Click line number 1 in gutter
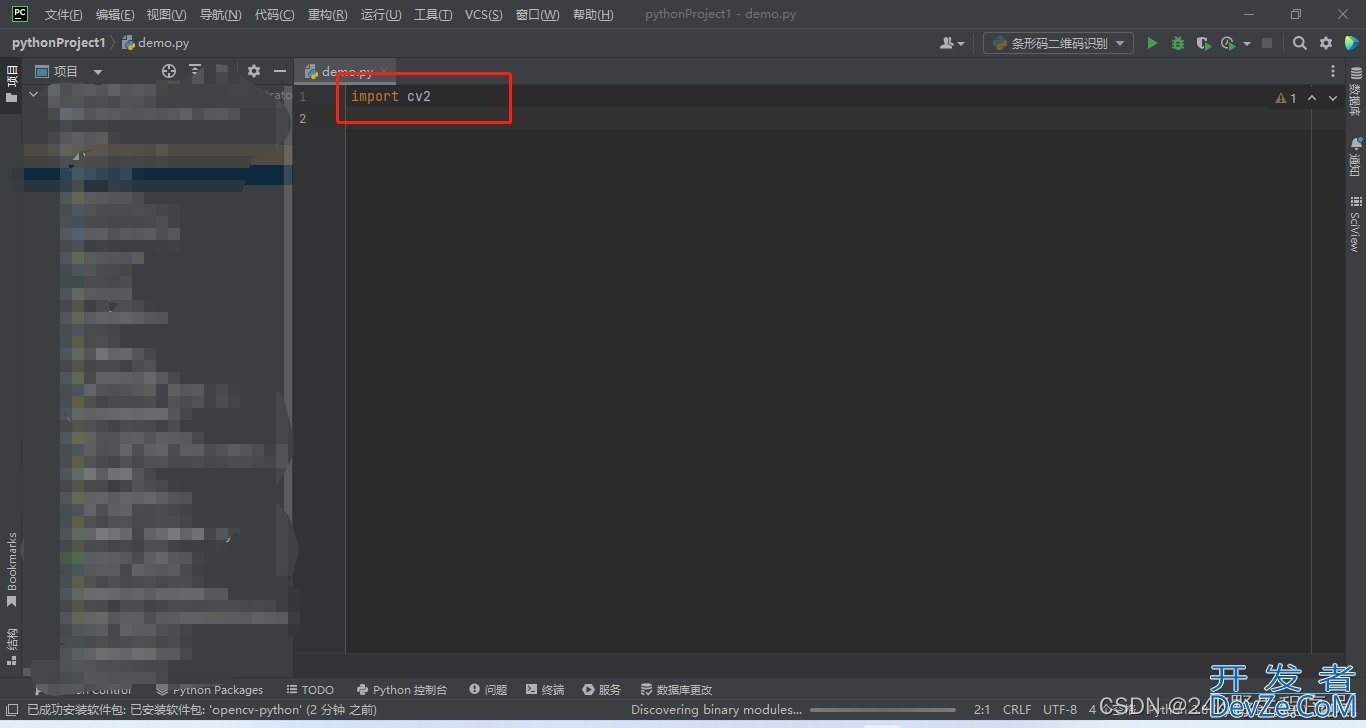Viewport: 1366px width, 728px height. coord(302,97)
